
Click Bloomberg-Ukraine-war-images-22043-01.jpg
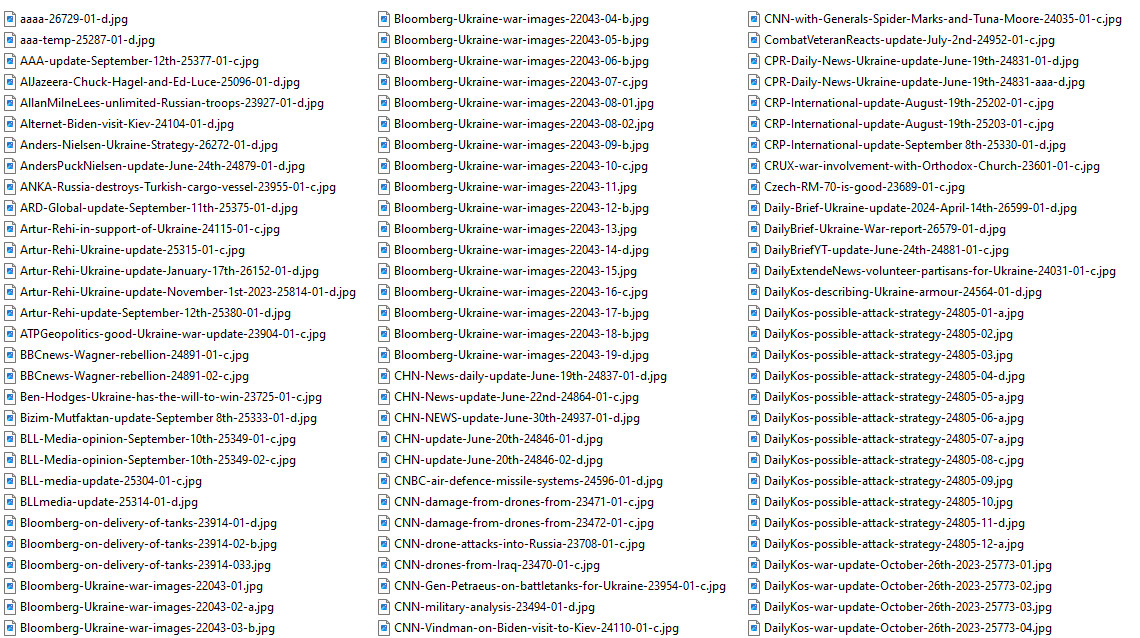pos(142,586)
